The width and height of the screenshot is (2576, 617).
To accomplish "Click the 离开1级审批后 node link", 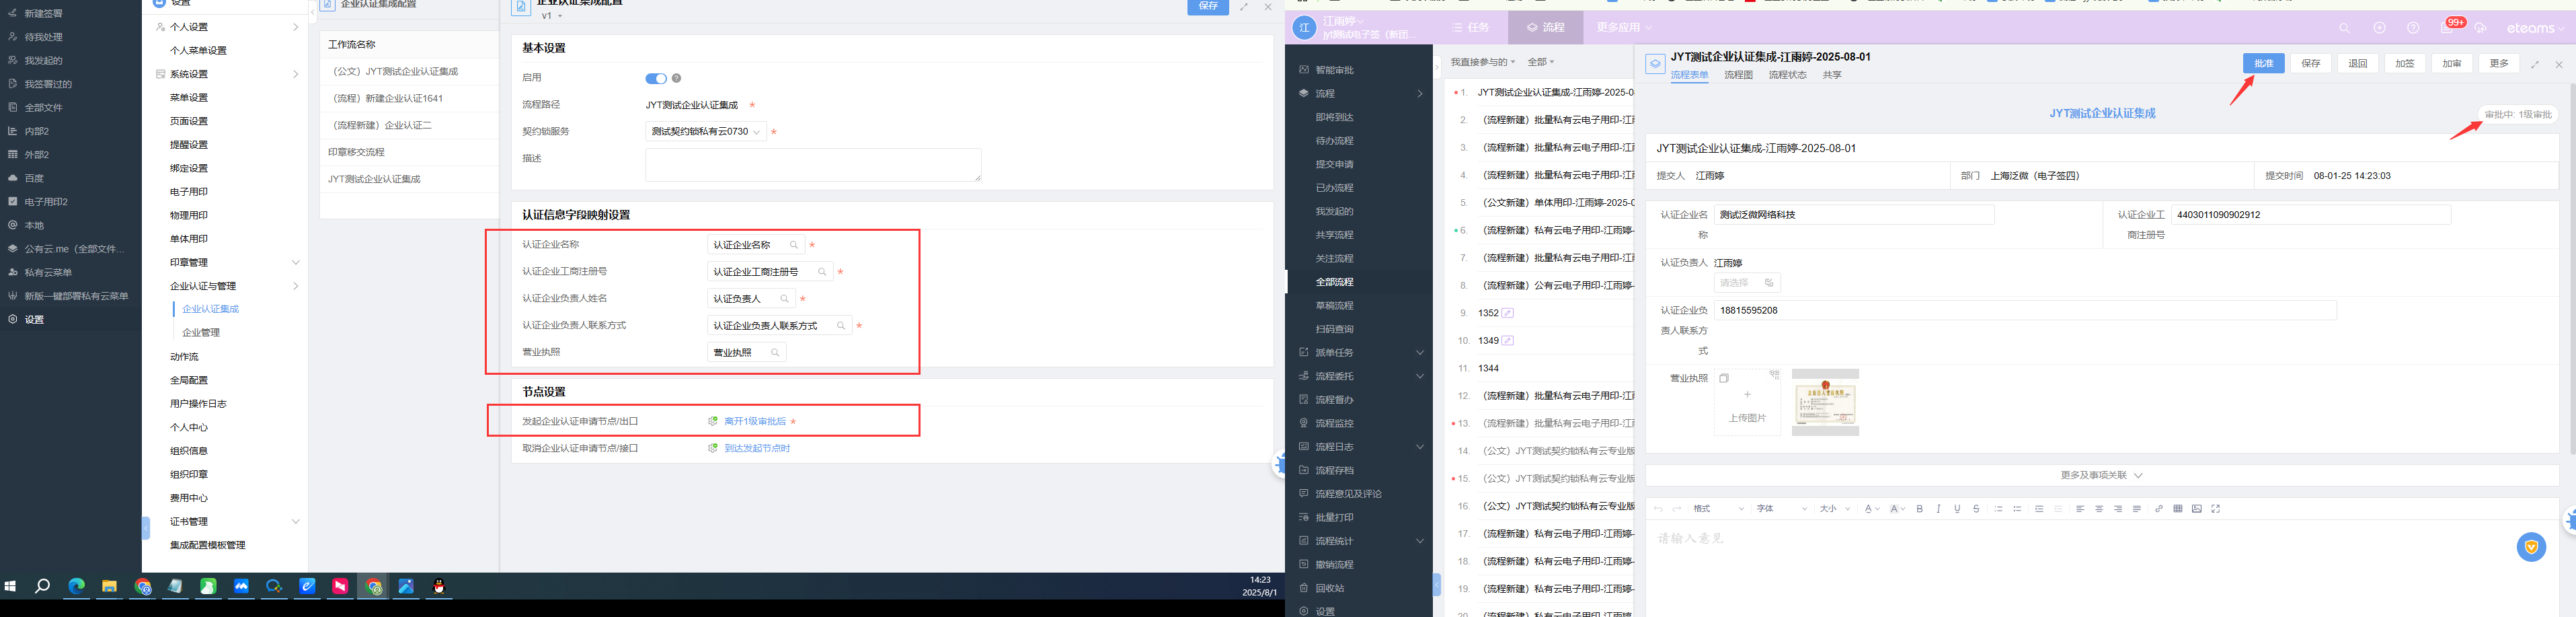I will (x=755, y=422).
